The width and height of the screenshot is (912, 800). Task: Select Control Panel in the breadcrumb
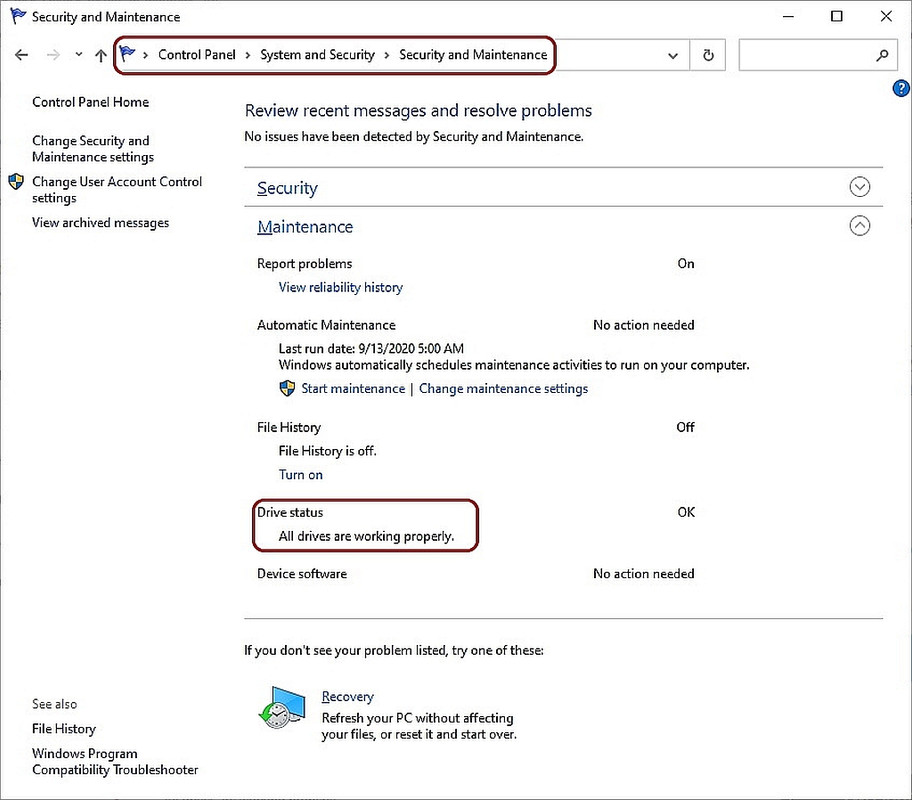coord(197,55)
